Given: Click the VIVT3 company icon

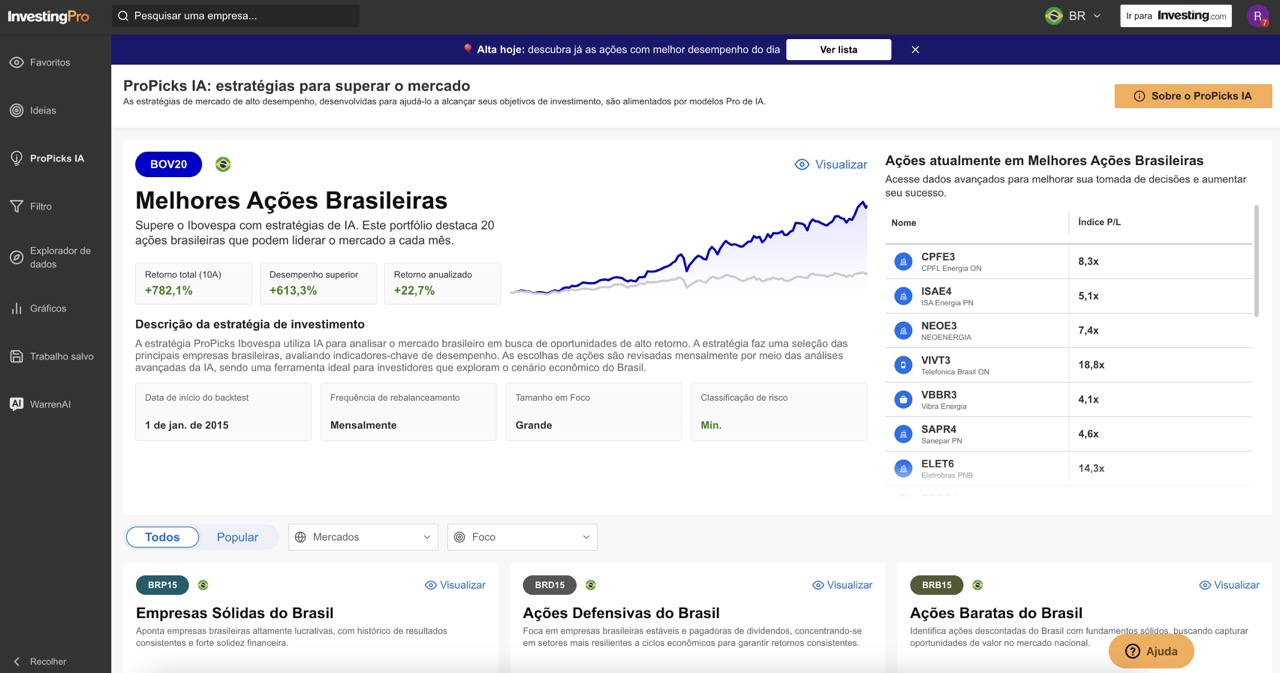Looking at the screenshot, I should (x=903, y=365).
